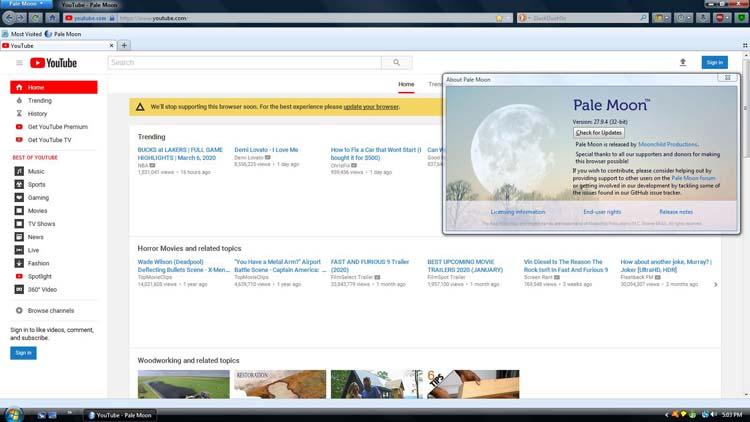Viewport: 750px width, 422px height.
Task: Go back with the browser back arrow
Action: (x=9, y=18)
